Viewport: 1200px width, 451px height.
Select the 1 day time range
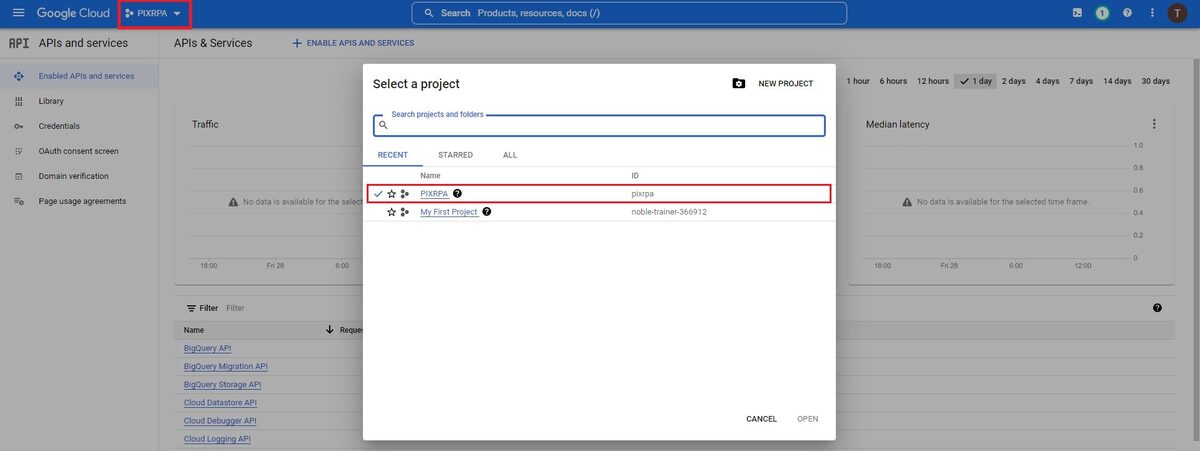click(975, 81)
